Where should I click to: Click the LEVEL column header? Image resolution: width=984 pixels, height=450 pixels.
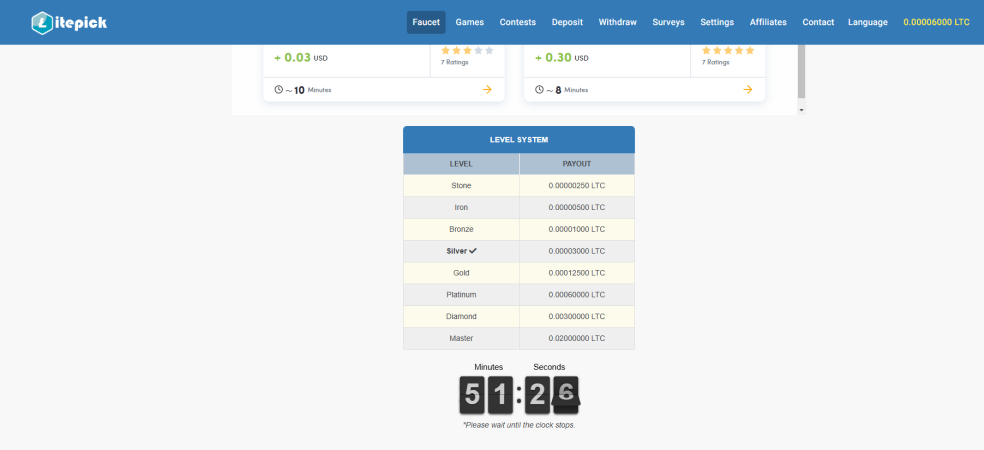coord(461,164)
